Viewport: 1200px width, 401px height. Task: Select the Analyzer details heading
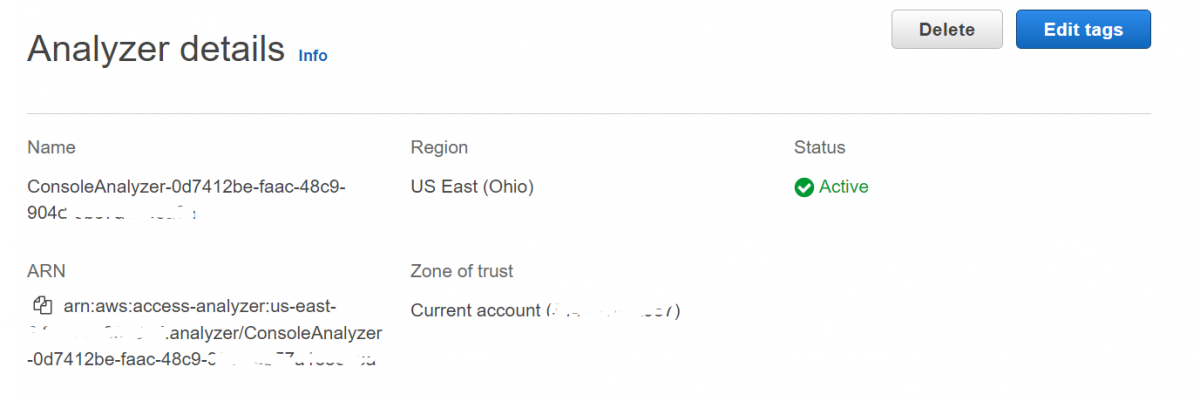(x=156, y=49)
